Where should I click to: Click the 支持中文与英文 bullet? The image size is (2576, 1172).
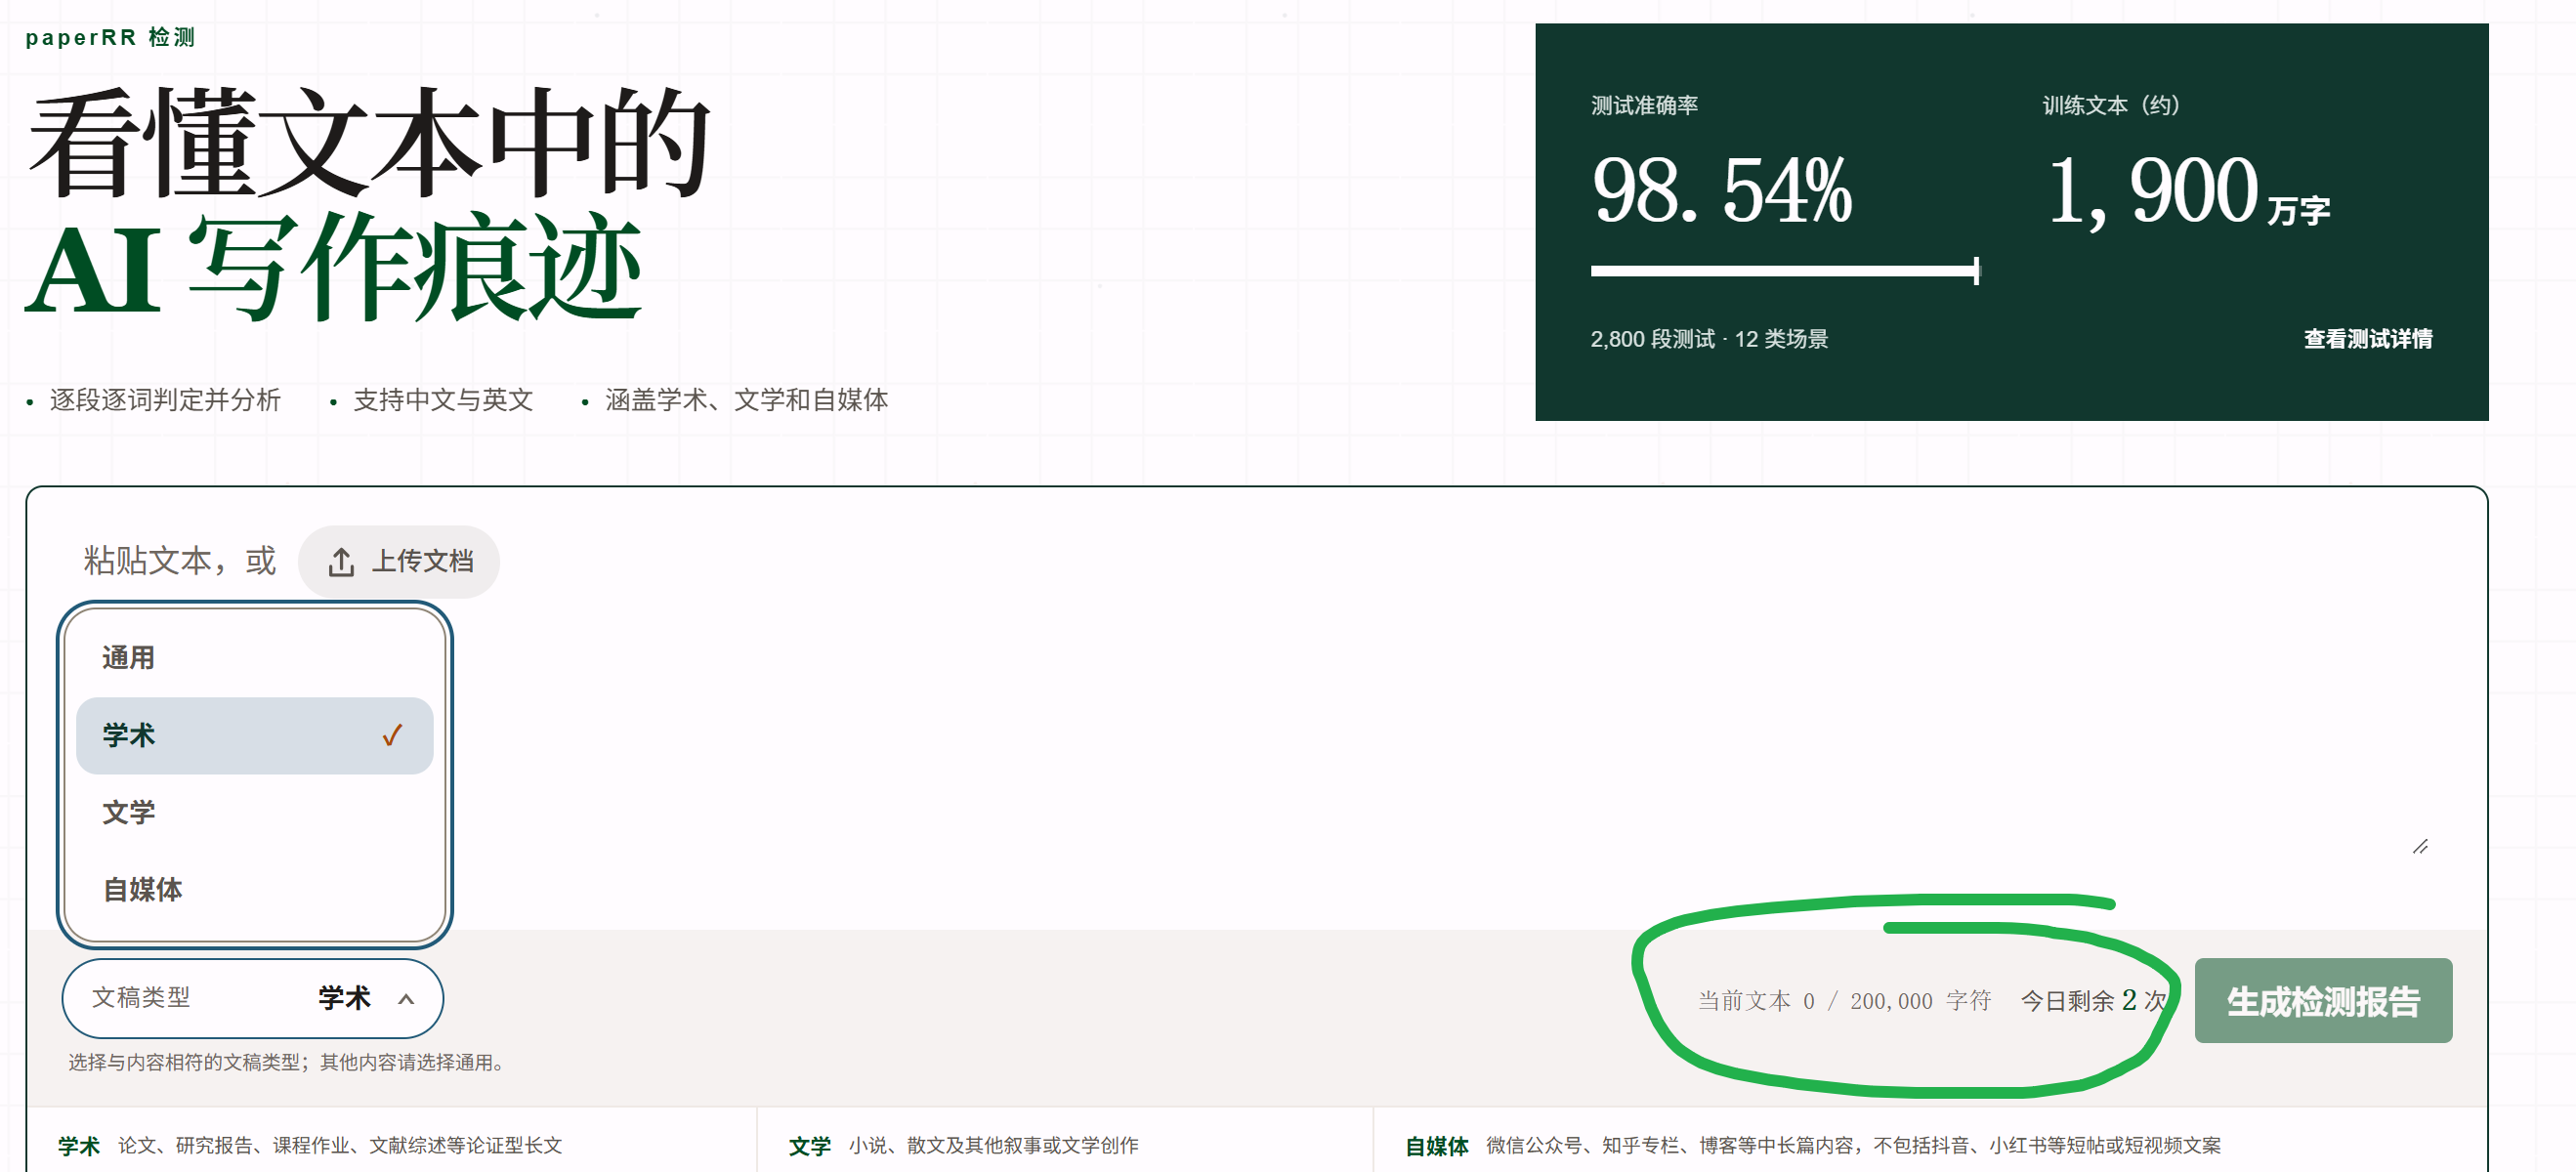pyautogui.click(x=443, y=400)
